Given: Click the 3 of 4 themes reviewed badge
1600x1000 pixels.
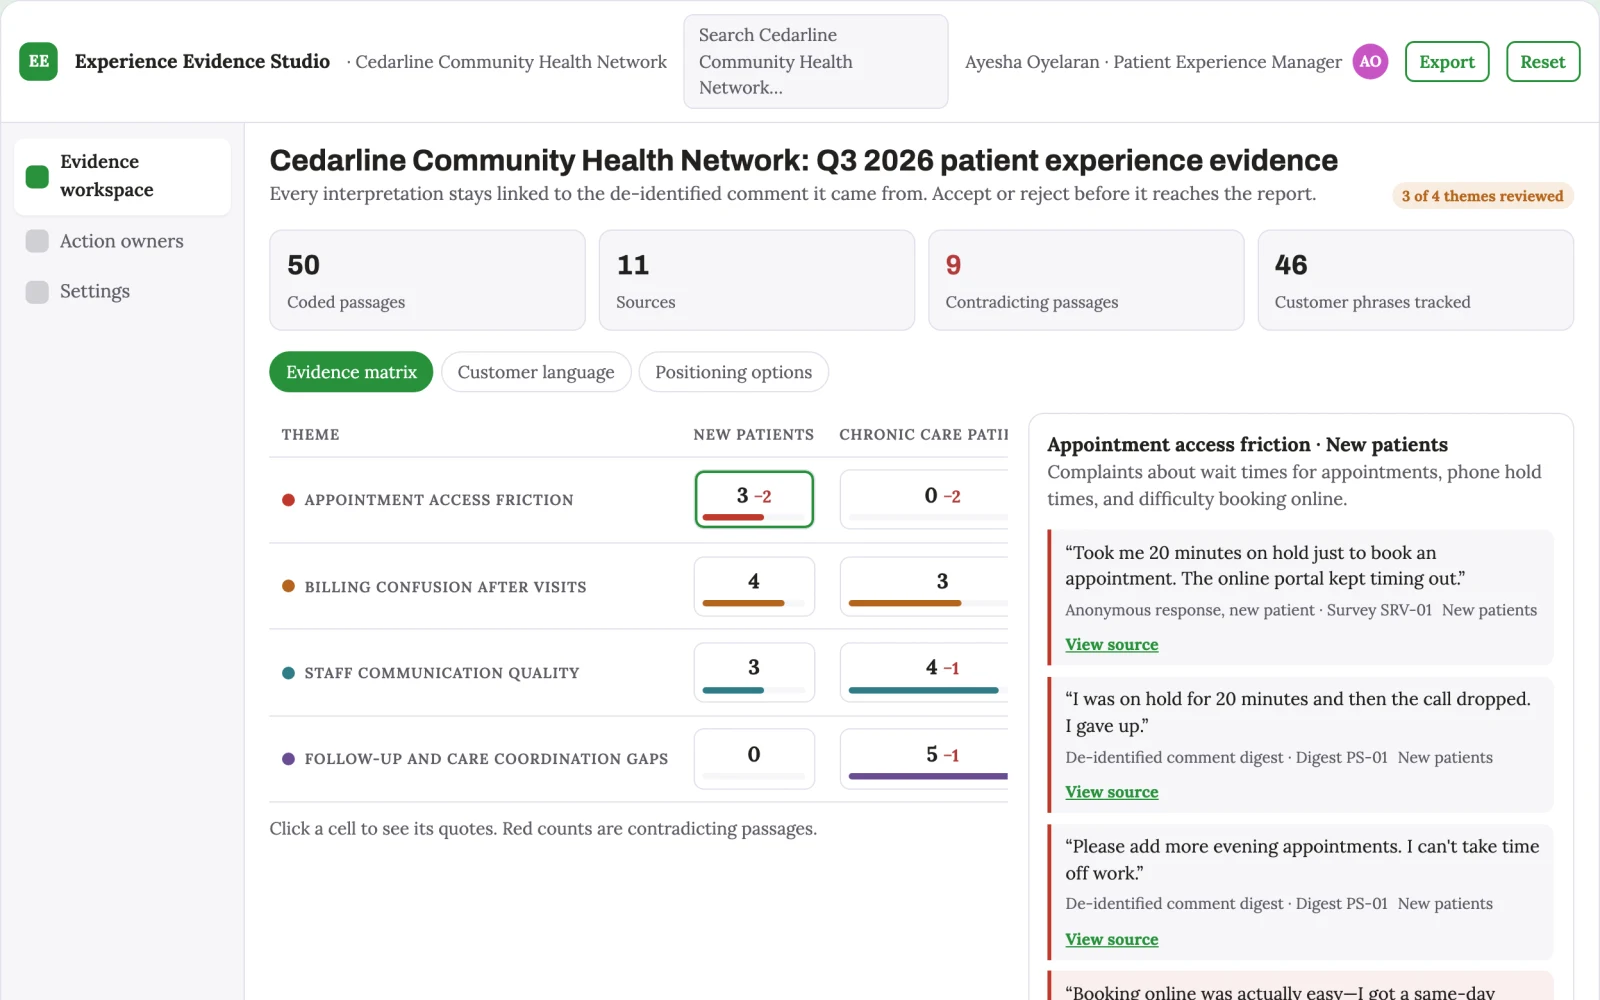Looking at the screenshot, I should (1482, 196).
